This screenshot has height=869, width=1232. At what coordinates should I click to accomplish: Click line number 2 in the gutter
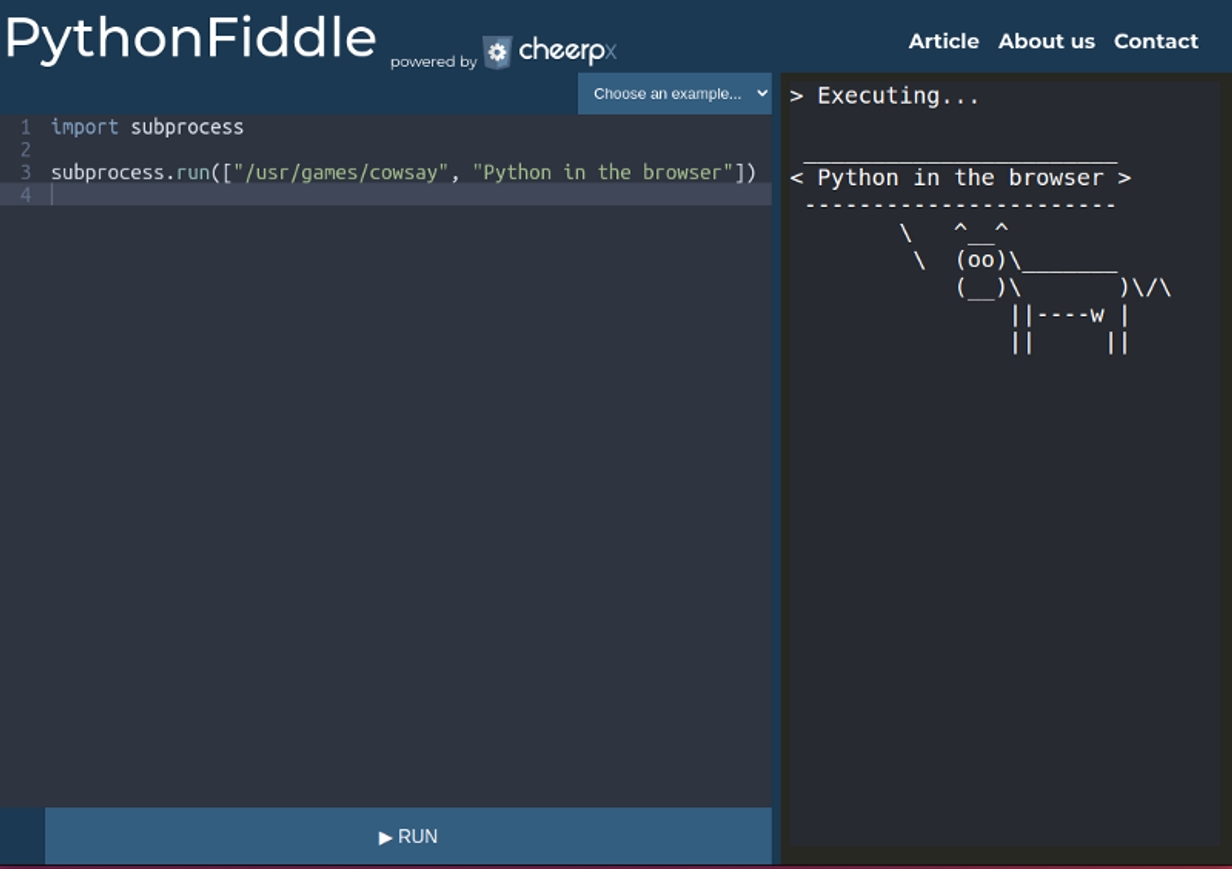click(x=26, y=150)
